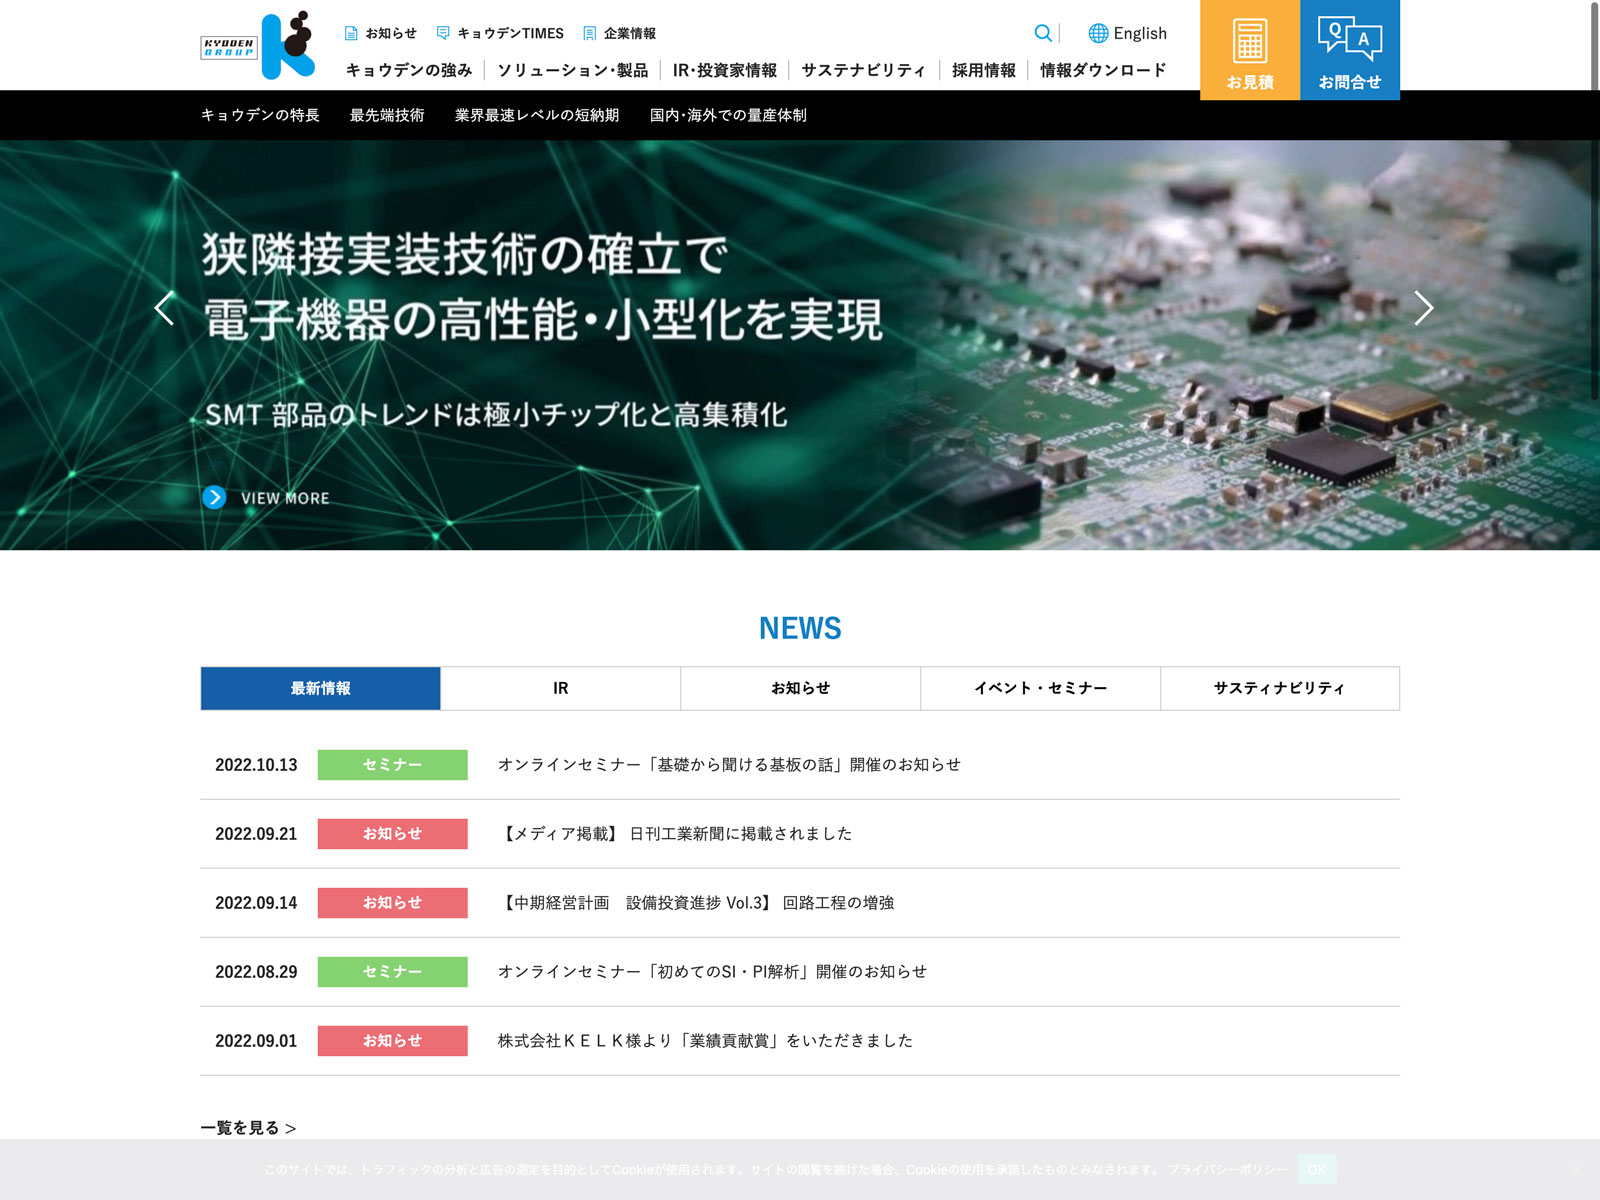Open 2022.10.13 online seminar announcement
This screenshot has height=1200, width=1600.
729,765
